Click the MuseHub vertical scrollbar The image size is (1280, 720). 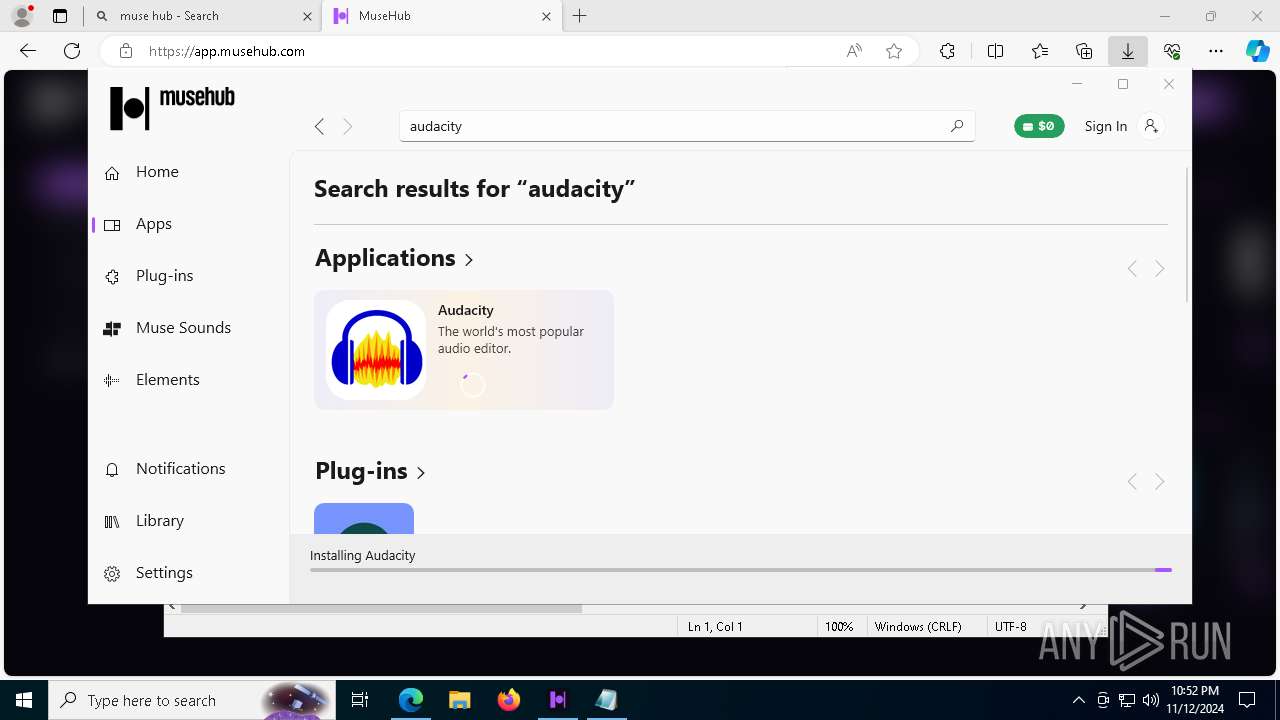pyautogui.click(x=1187, y=235)
